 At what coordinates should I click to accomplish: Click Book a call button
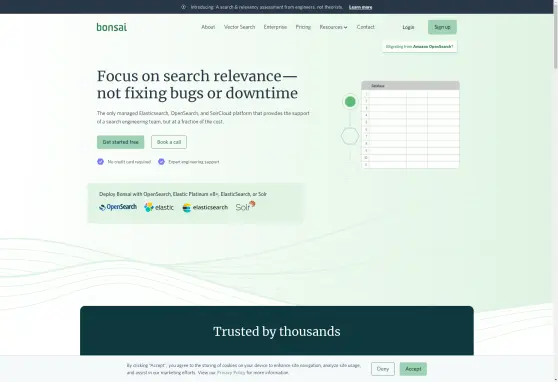[169, 142]
